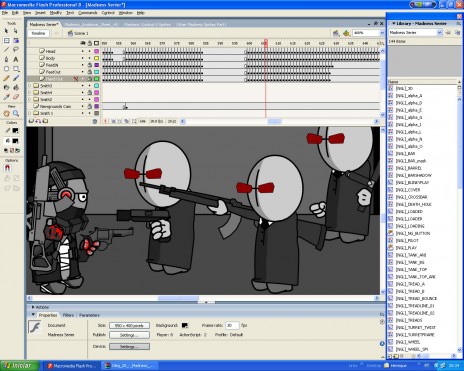The height and width of the screenshot is (371, 464).
Task: Open the File menu
Action: click(x=5, y=13)
